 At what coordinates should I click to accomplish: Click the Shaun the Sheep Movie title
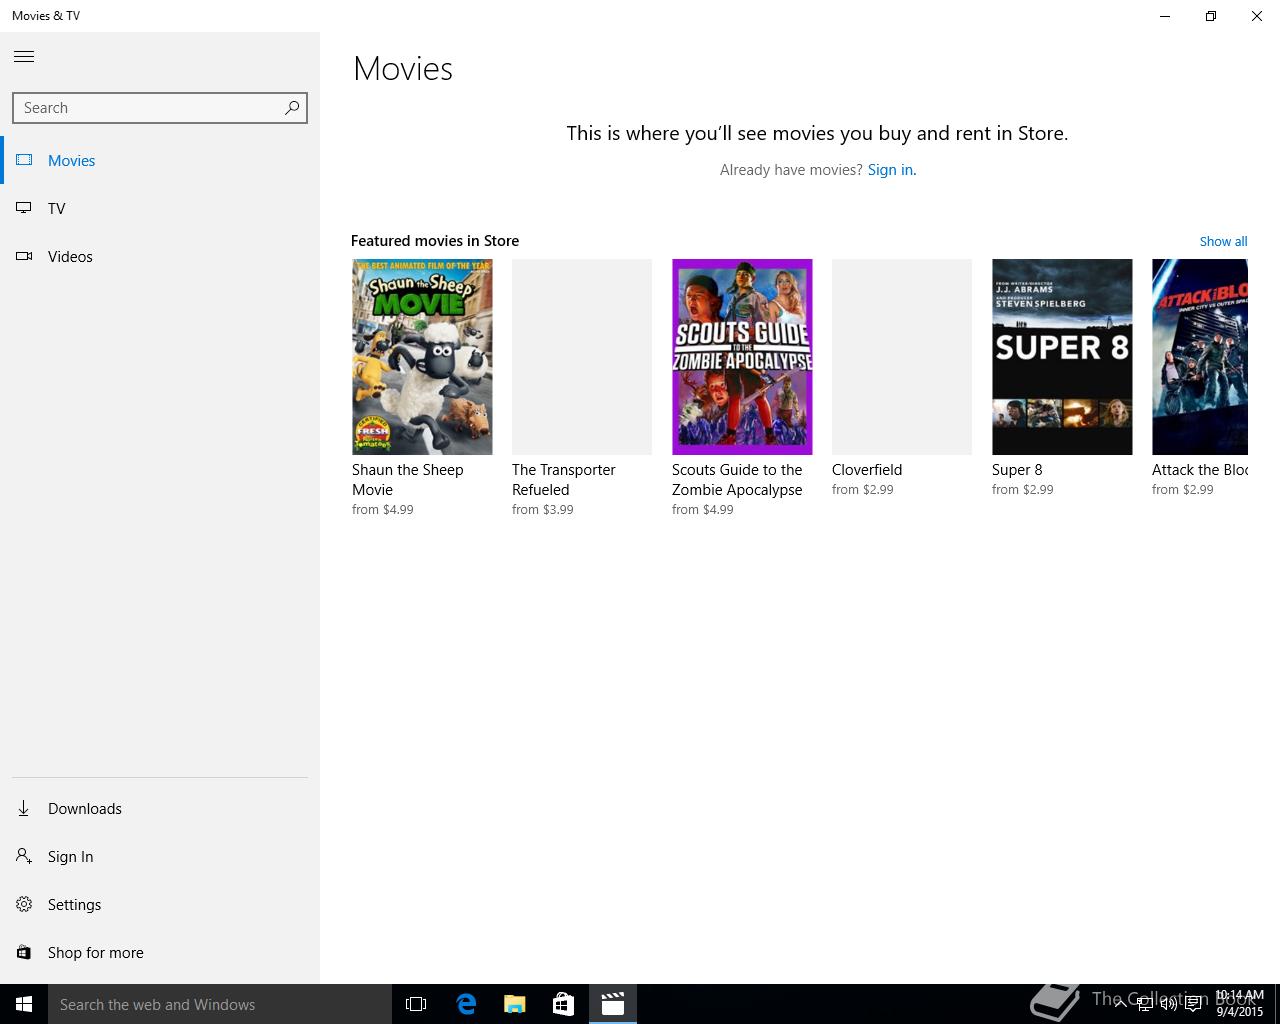coord(408,480)
